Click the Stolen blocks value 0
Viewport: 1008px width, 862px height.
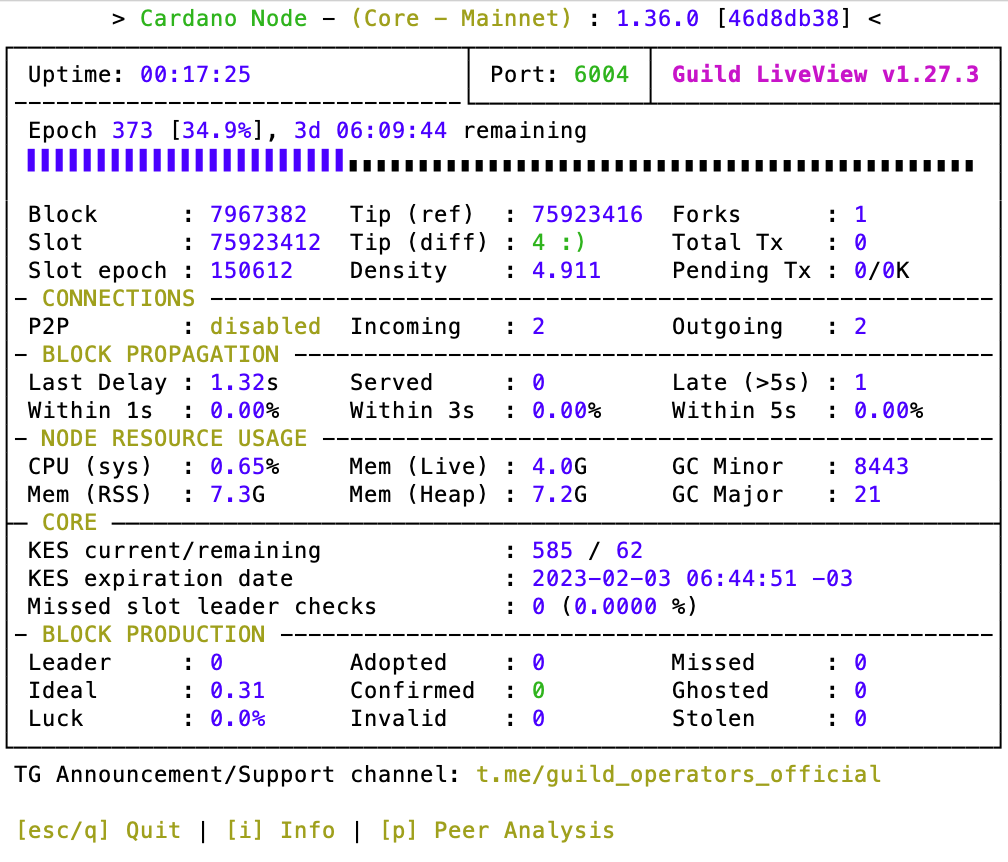click(861, 718)
